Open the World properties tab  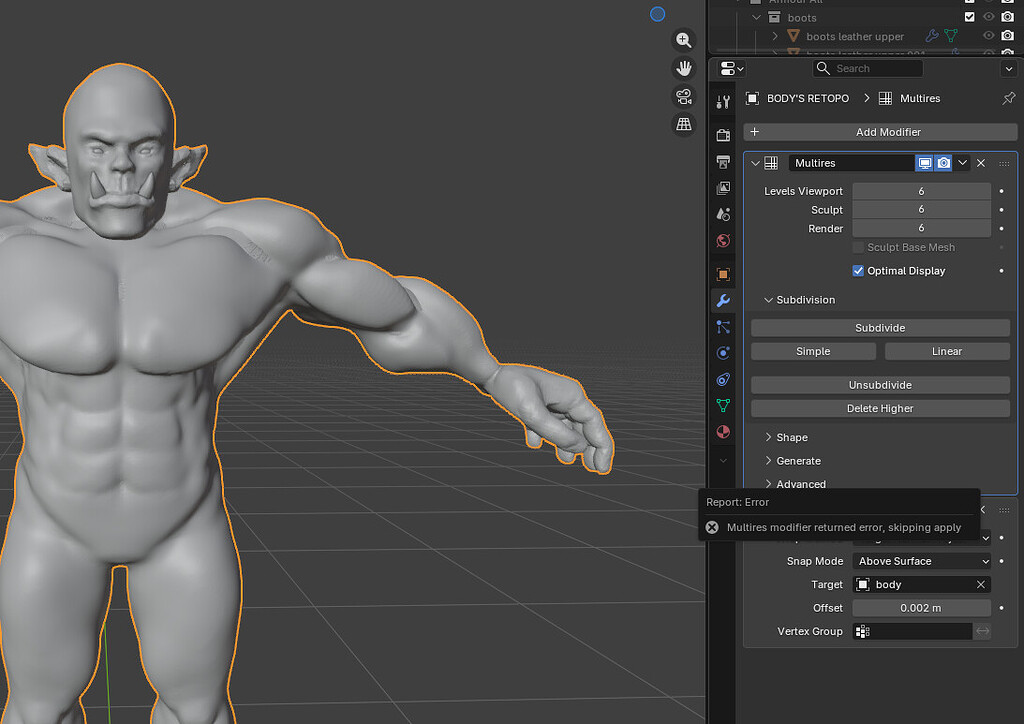click(x=723, y=241)
